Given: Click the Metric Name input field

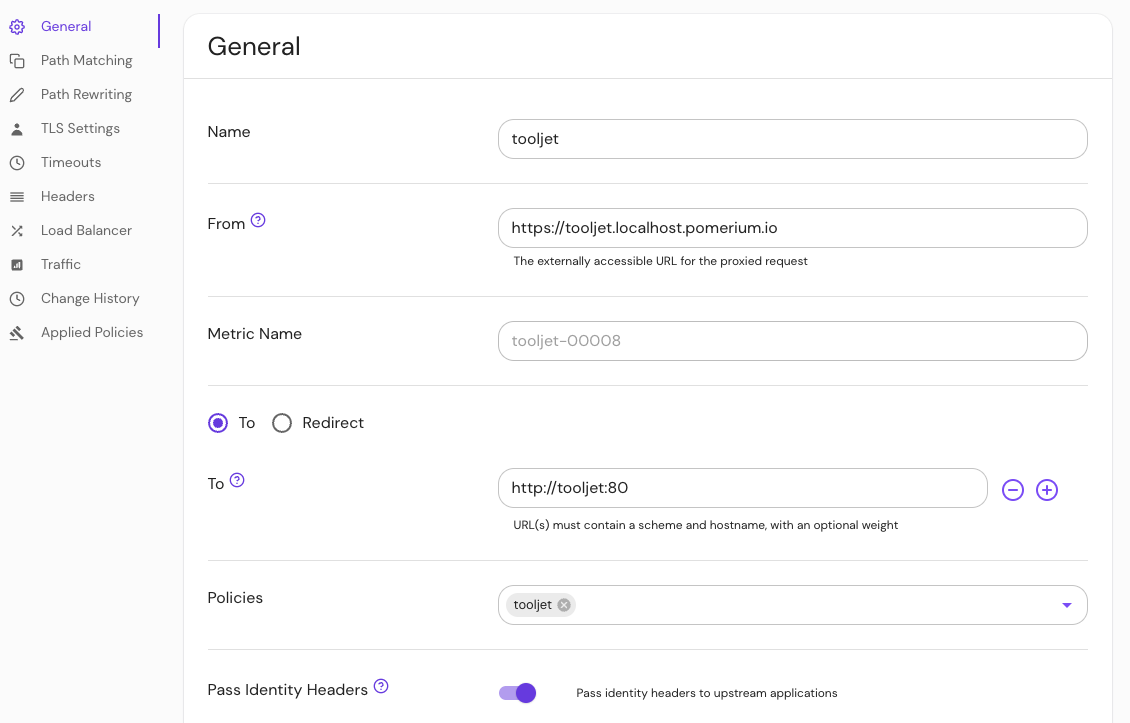Looking at the screenshot, I should [x=792, y=341].
